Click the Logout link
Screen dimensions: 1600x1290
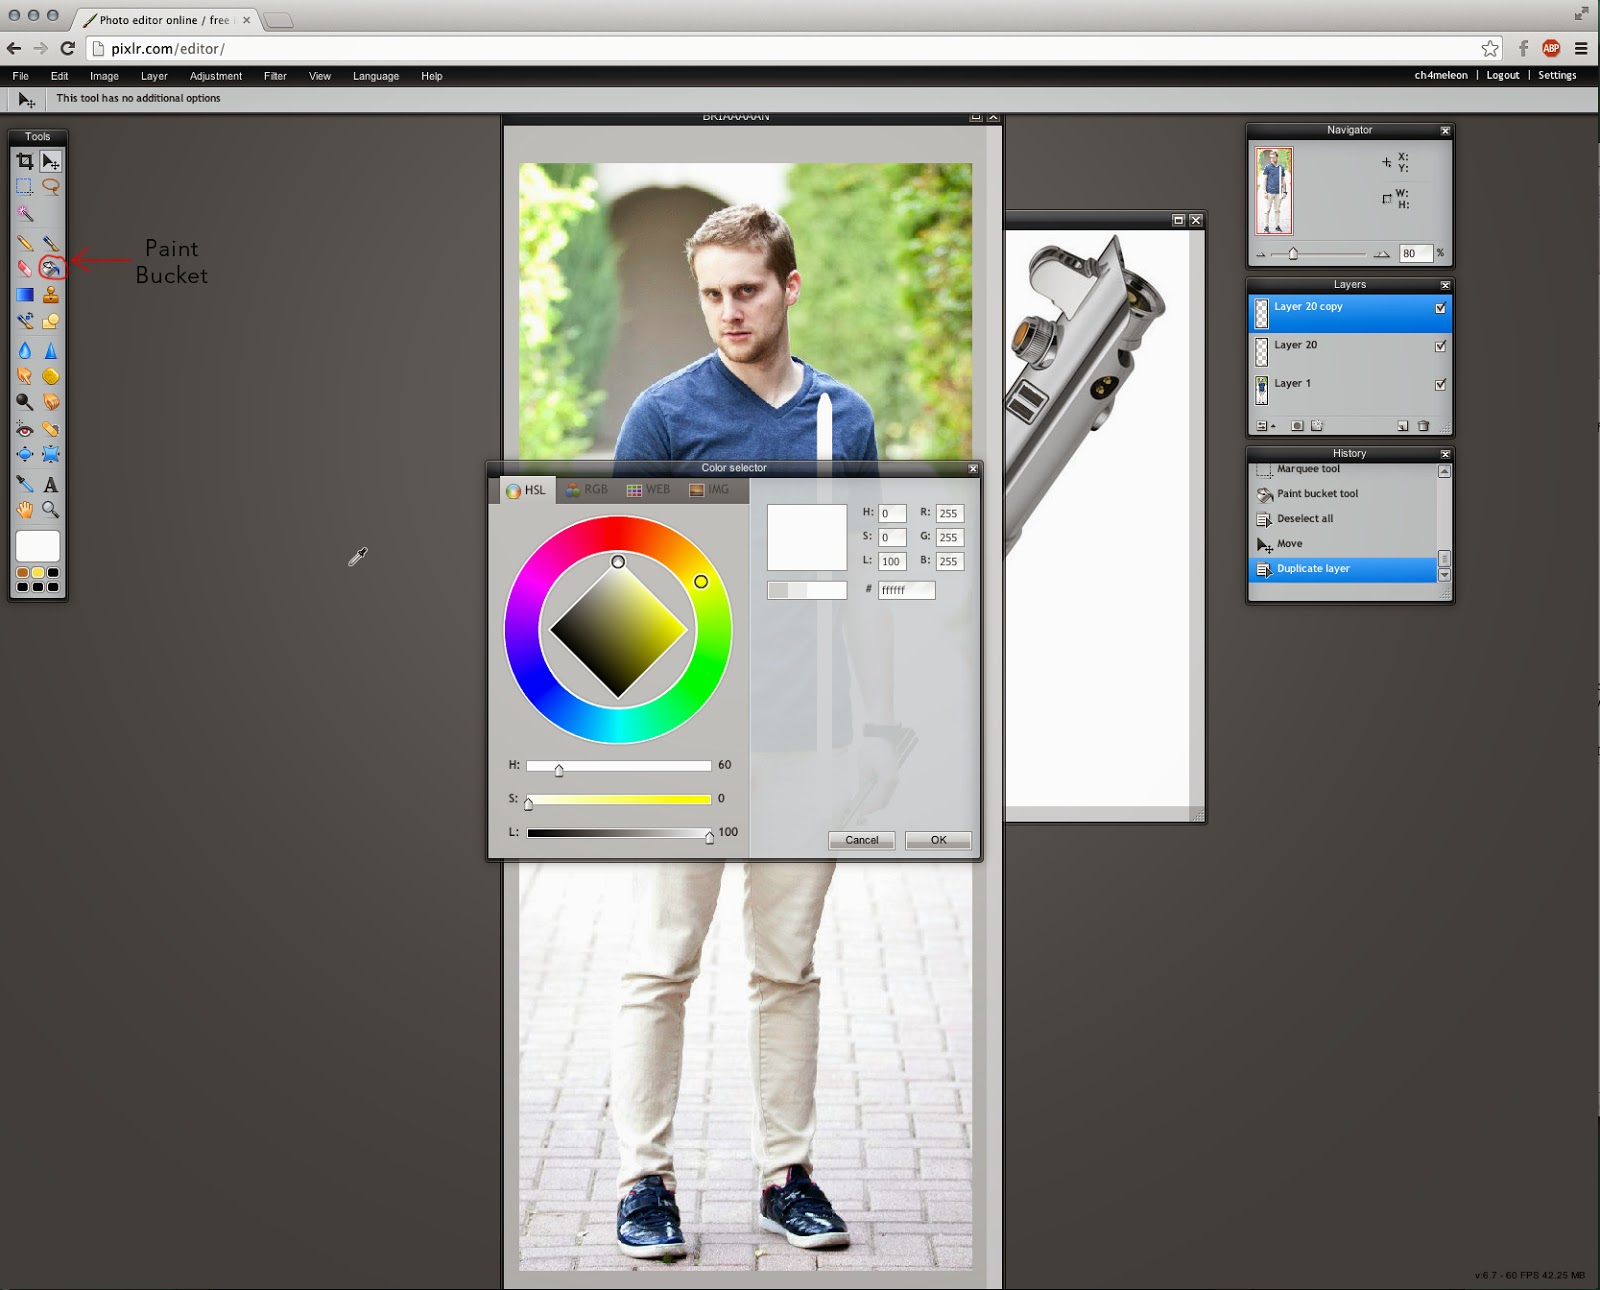(x=1502, y=75)
